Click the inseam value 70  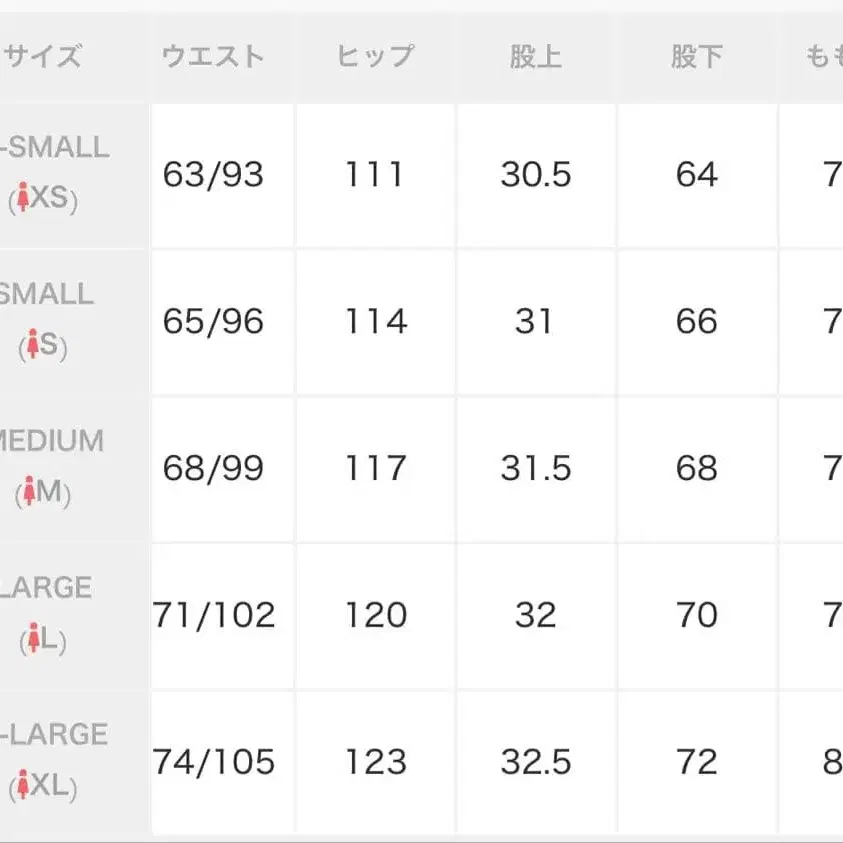(696, 615)
